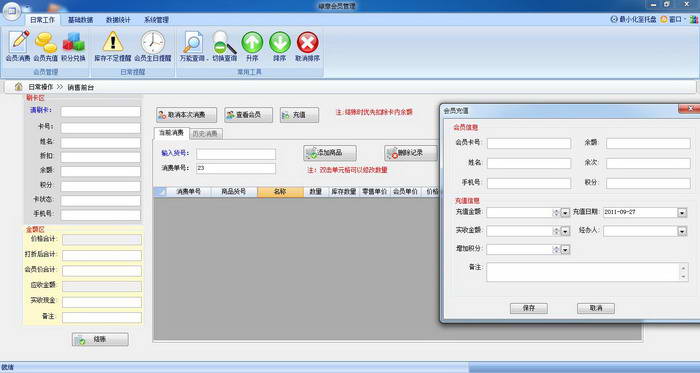This screenshot has height=373, width=700.
Task: Click the 手机号 field in the dialog
Action: 529,183
